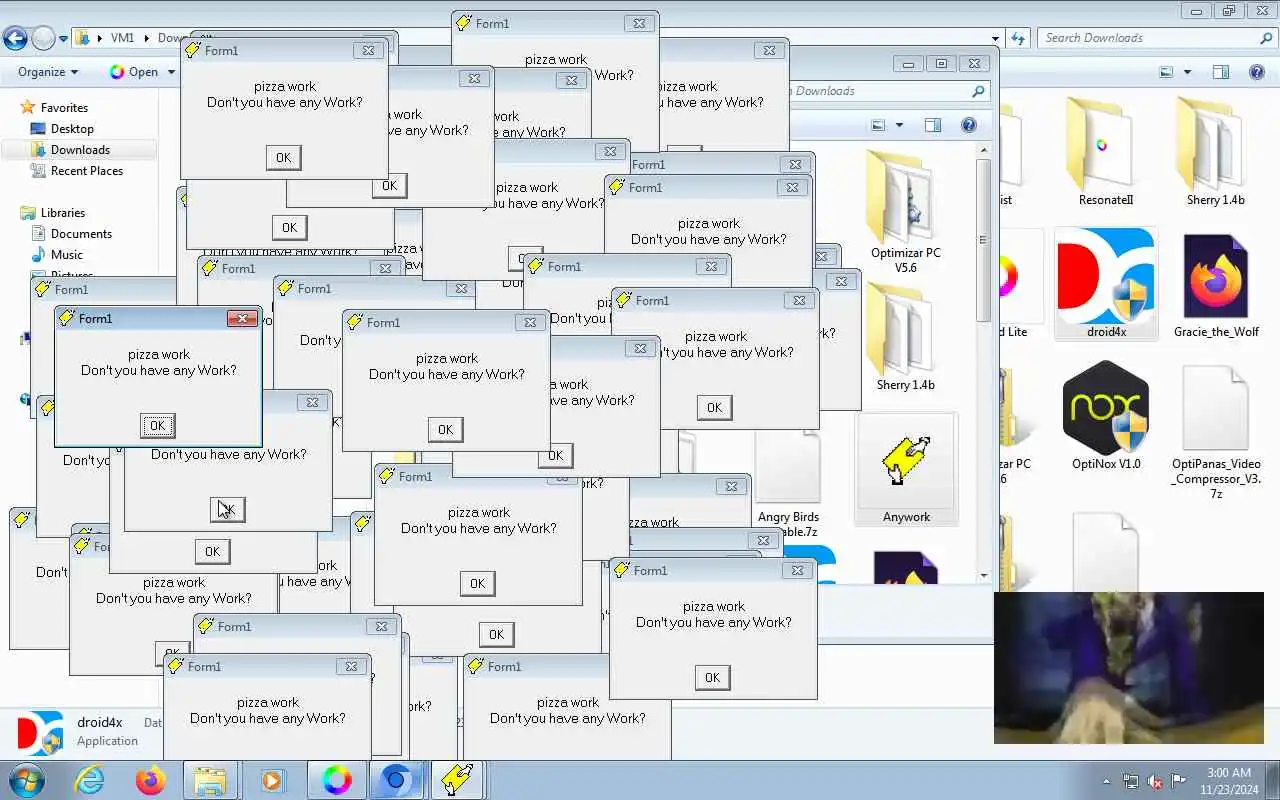Screen dimensions: 1280x800
Task: Go back in the rear Explorer window
Action: [15, 39]
